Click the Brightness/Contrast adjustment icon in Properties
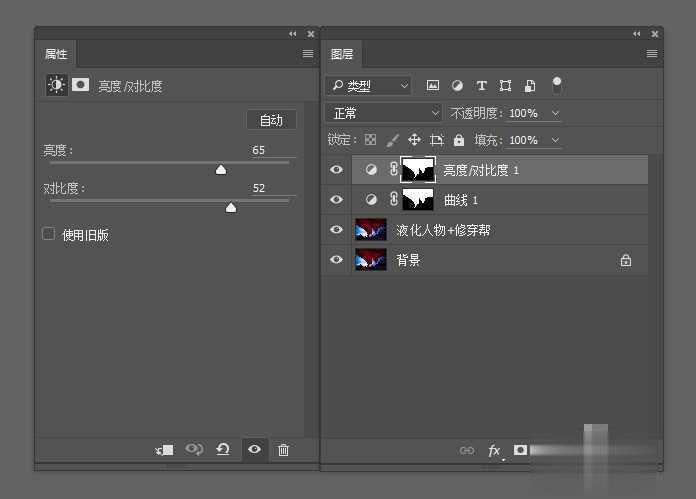This screenshot has width=696, height=499. pyautogui.click(x=56, y=84)
